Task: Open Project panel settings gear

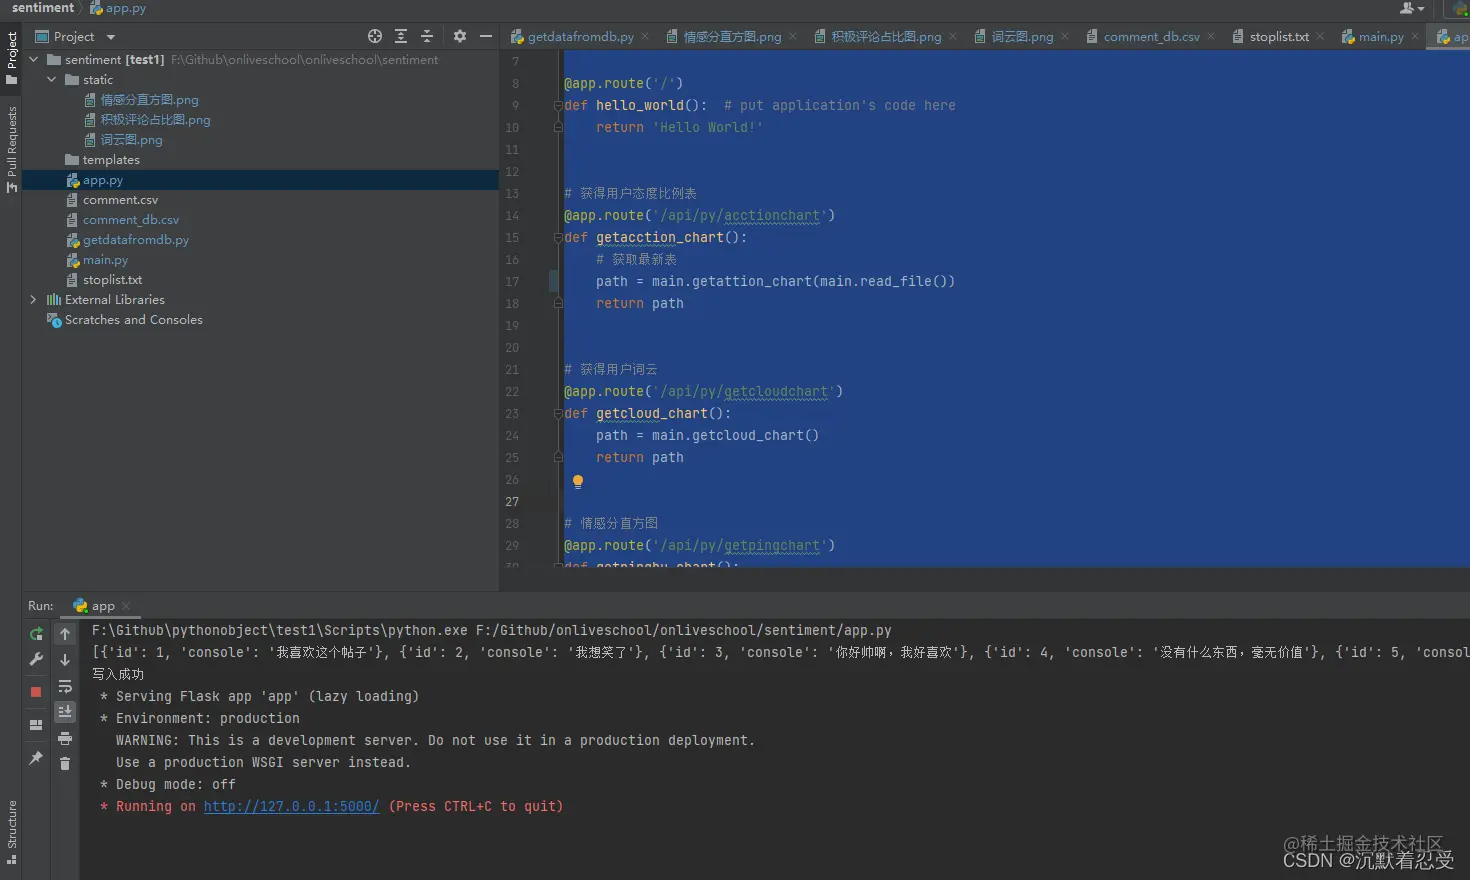Action: point(460,36)
